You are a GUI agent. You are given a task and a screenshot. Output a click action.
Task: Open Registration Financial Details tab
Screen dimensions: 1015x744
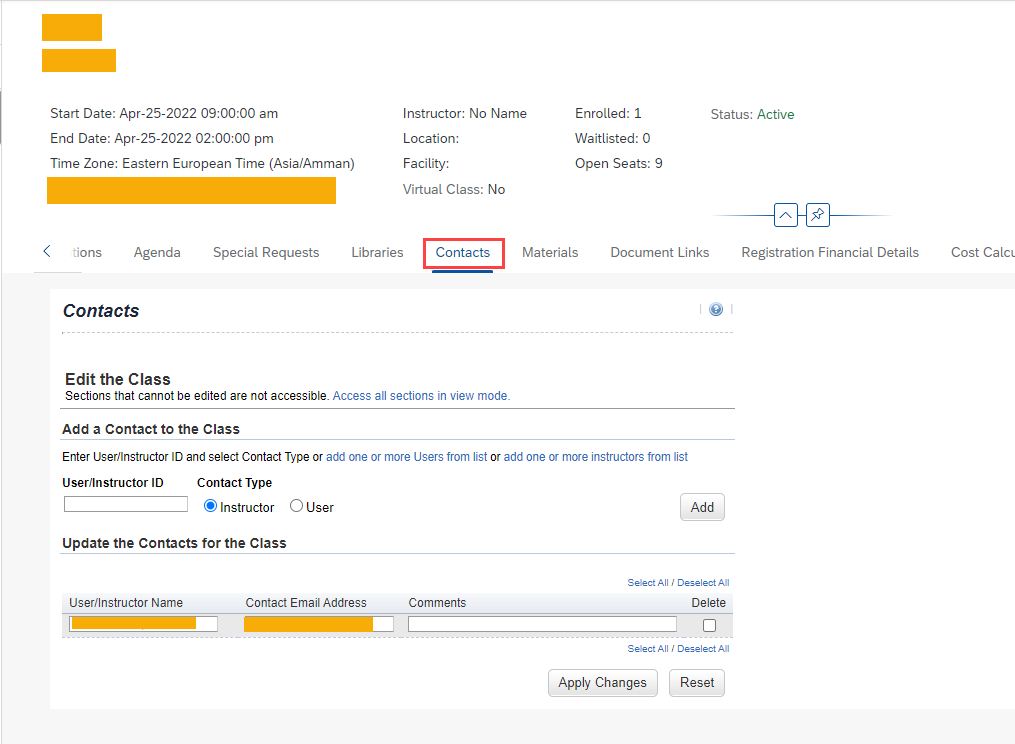coord(830,253)
